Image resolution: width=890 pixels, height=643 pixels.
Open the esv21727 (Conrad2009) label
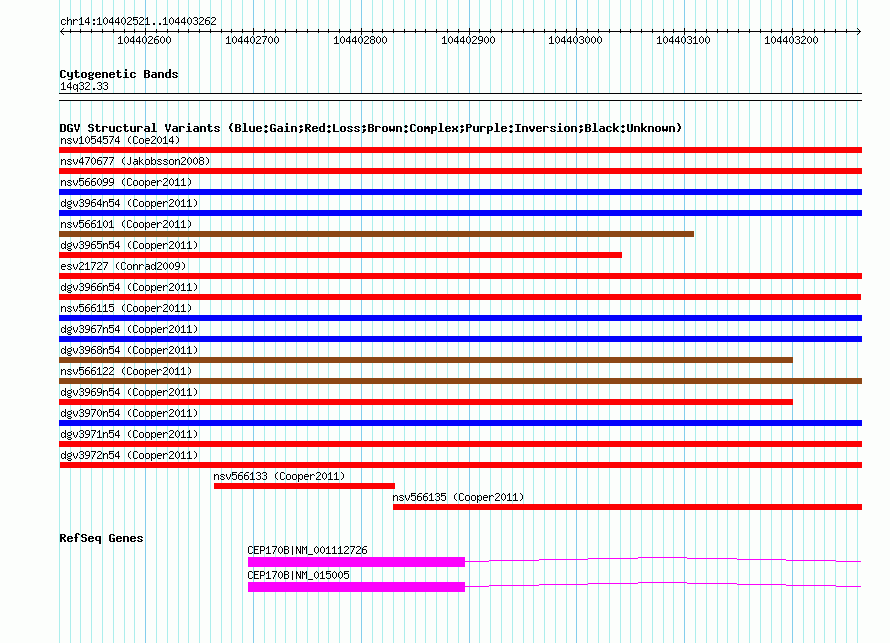point(123,266)
